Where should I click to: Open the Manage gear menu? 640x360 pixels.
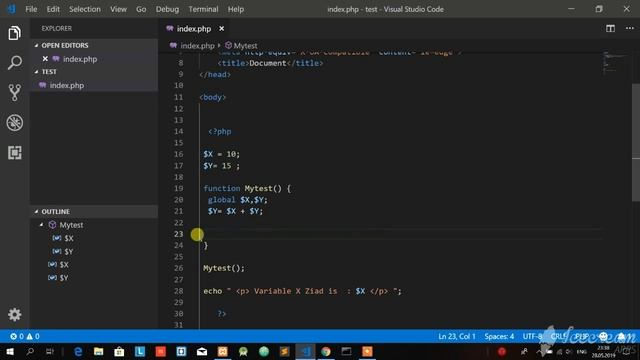[x=15, y=314]
